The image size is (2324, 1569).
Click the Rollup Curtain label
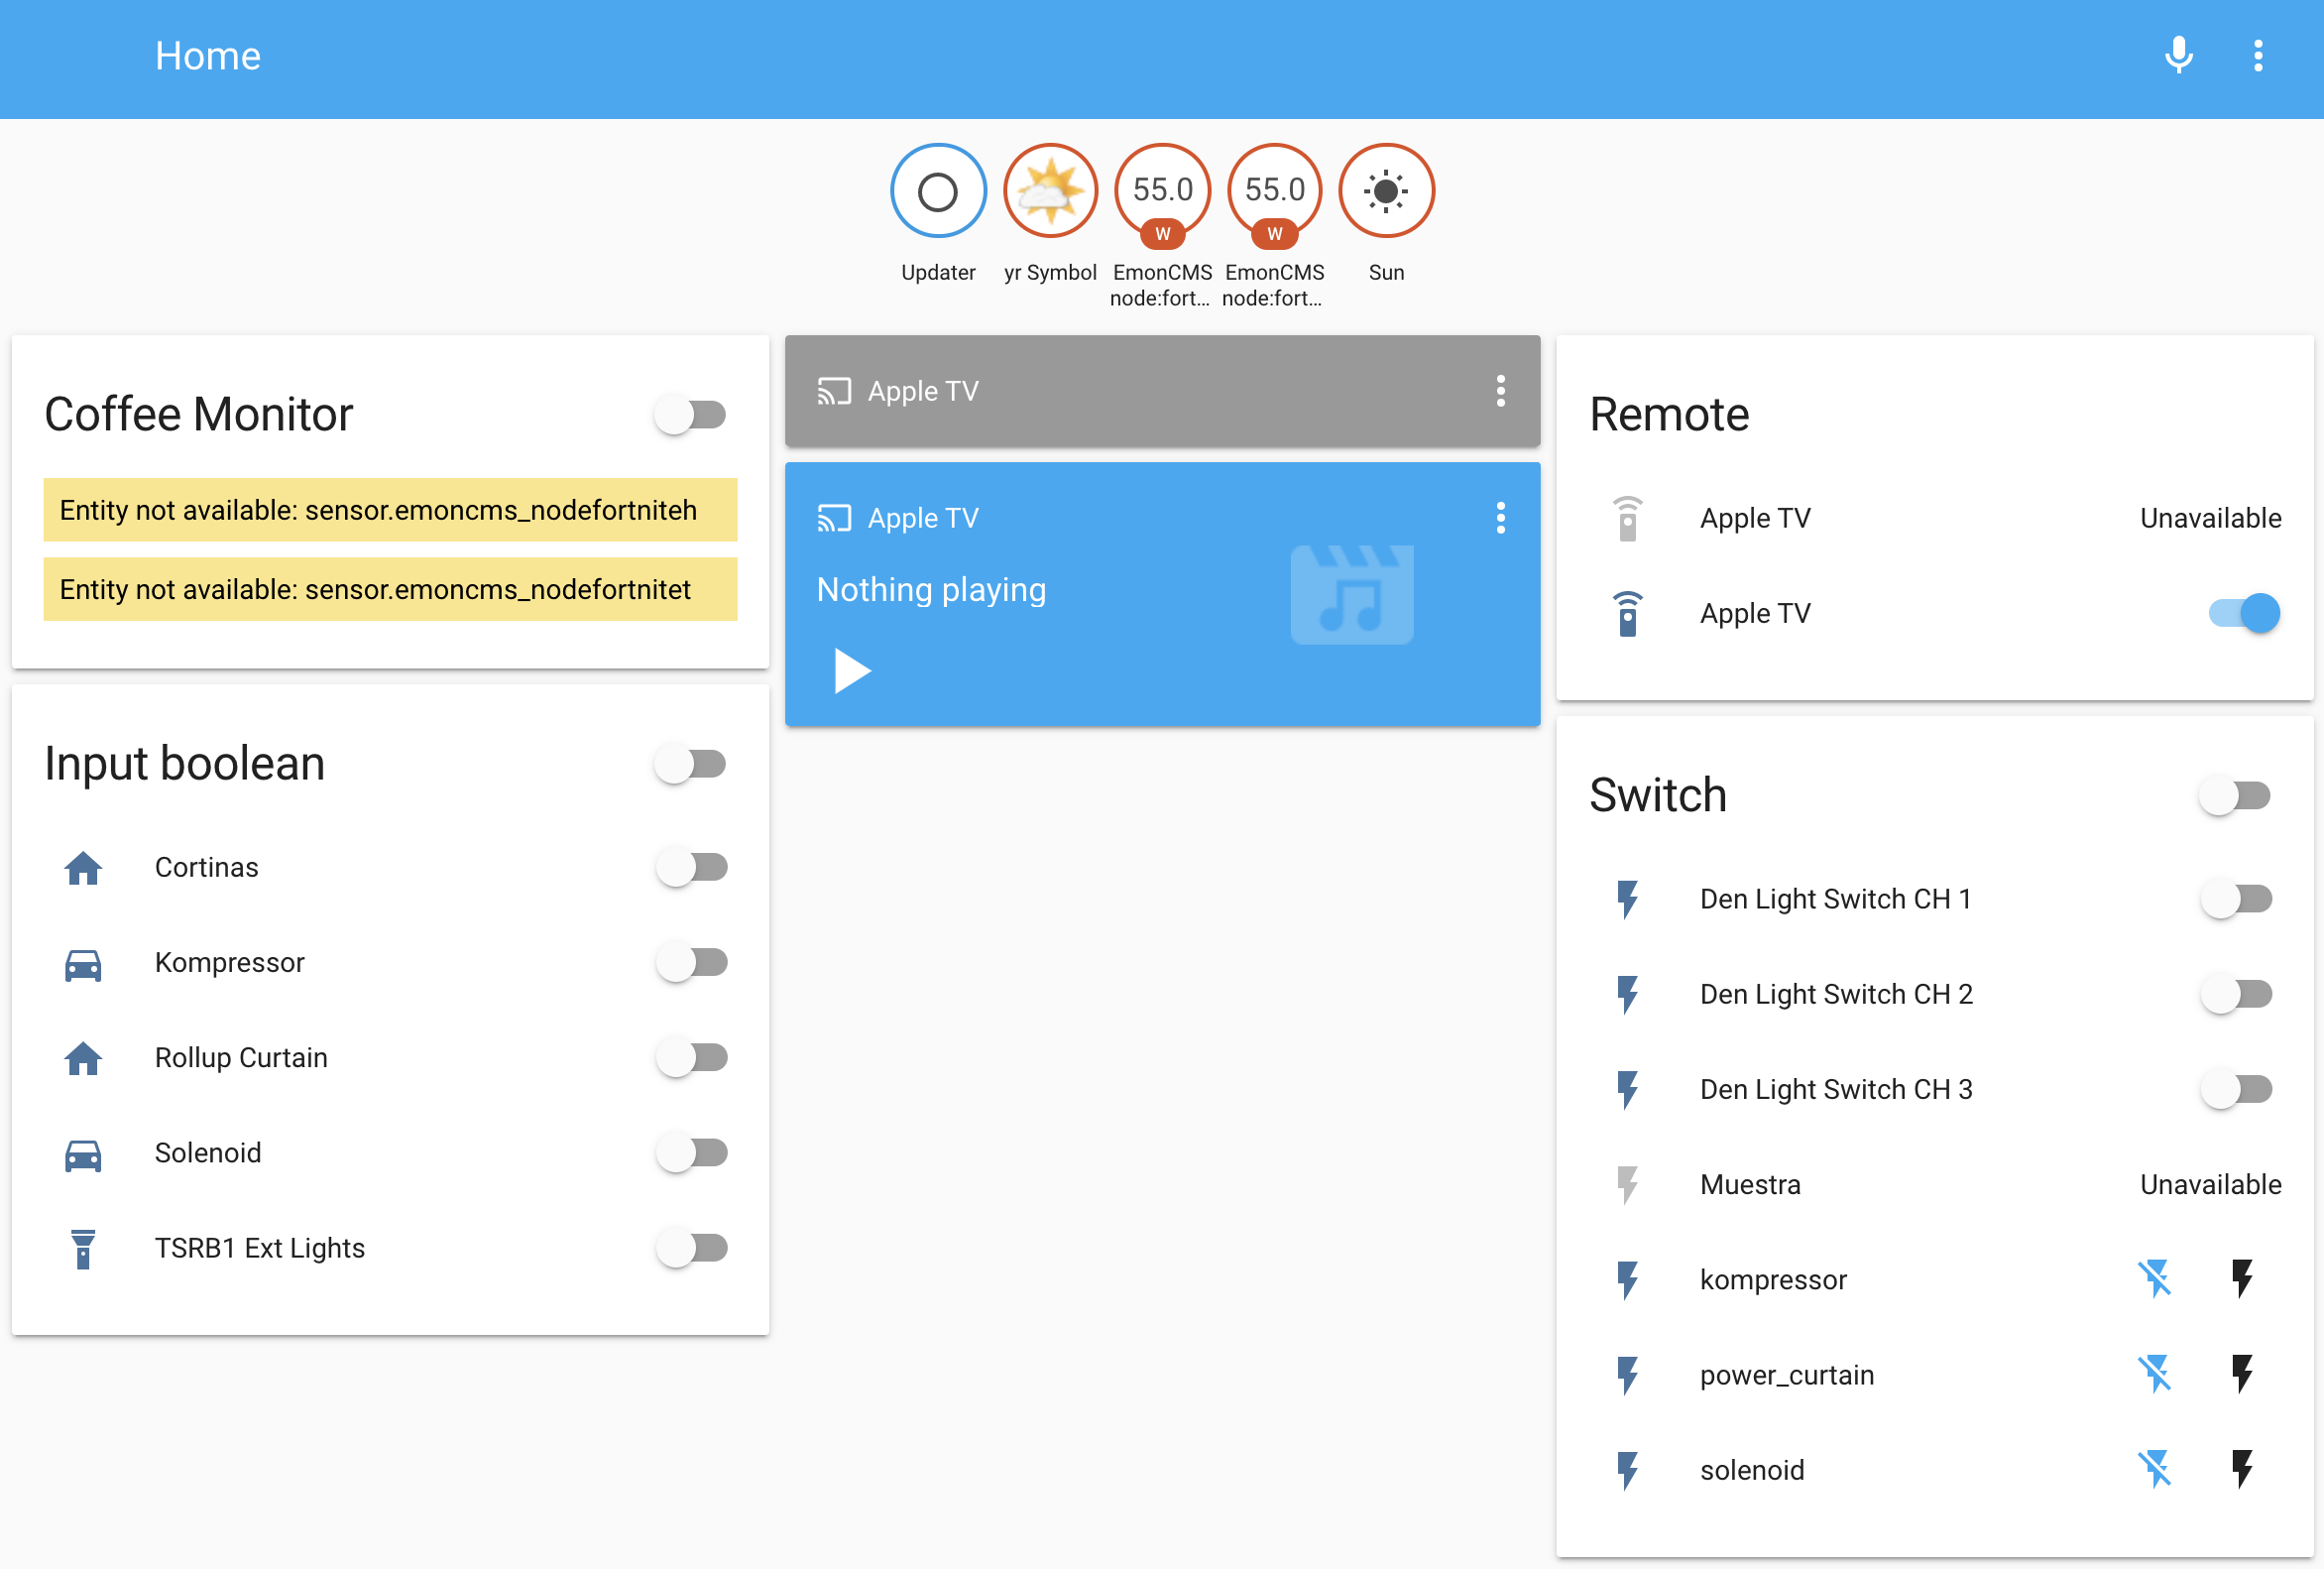pyautogui.click(x=241, y=1057)
